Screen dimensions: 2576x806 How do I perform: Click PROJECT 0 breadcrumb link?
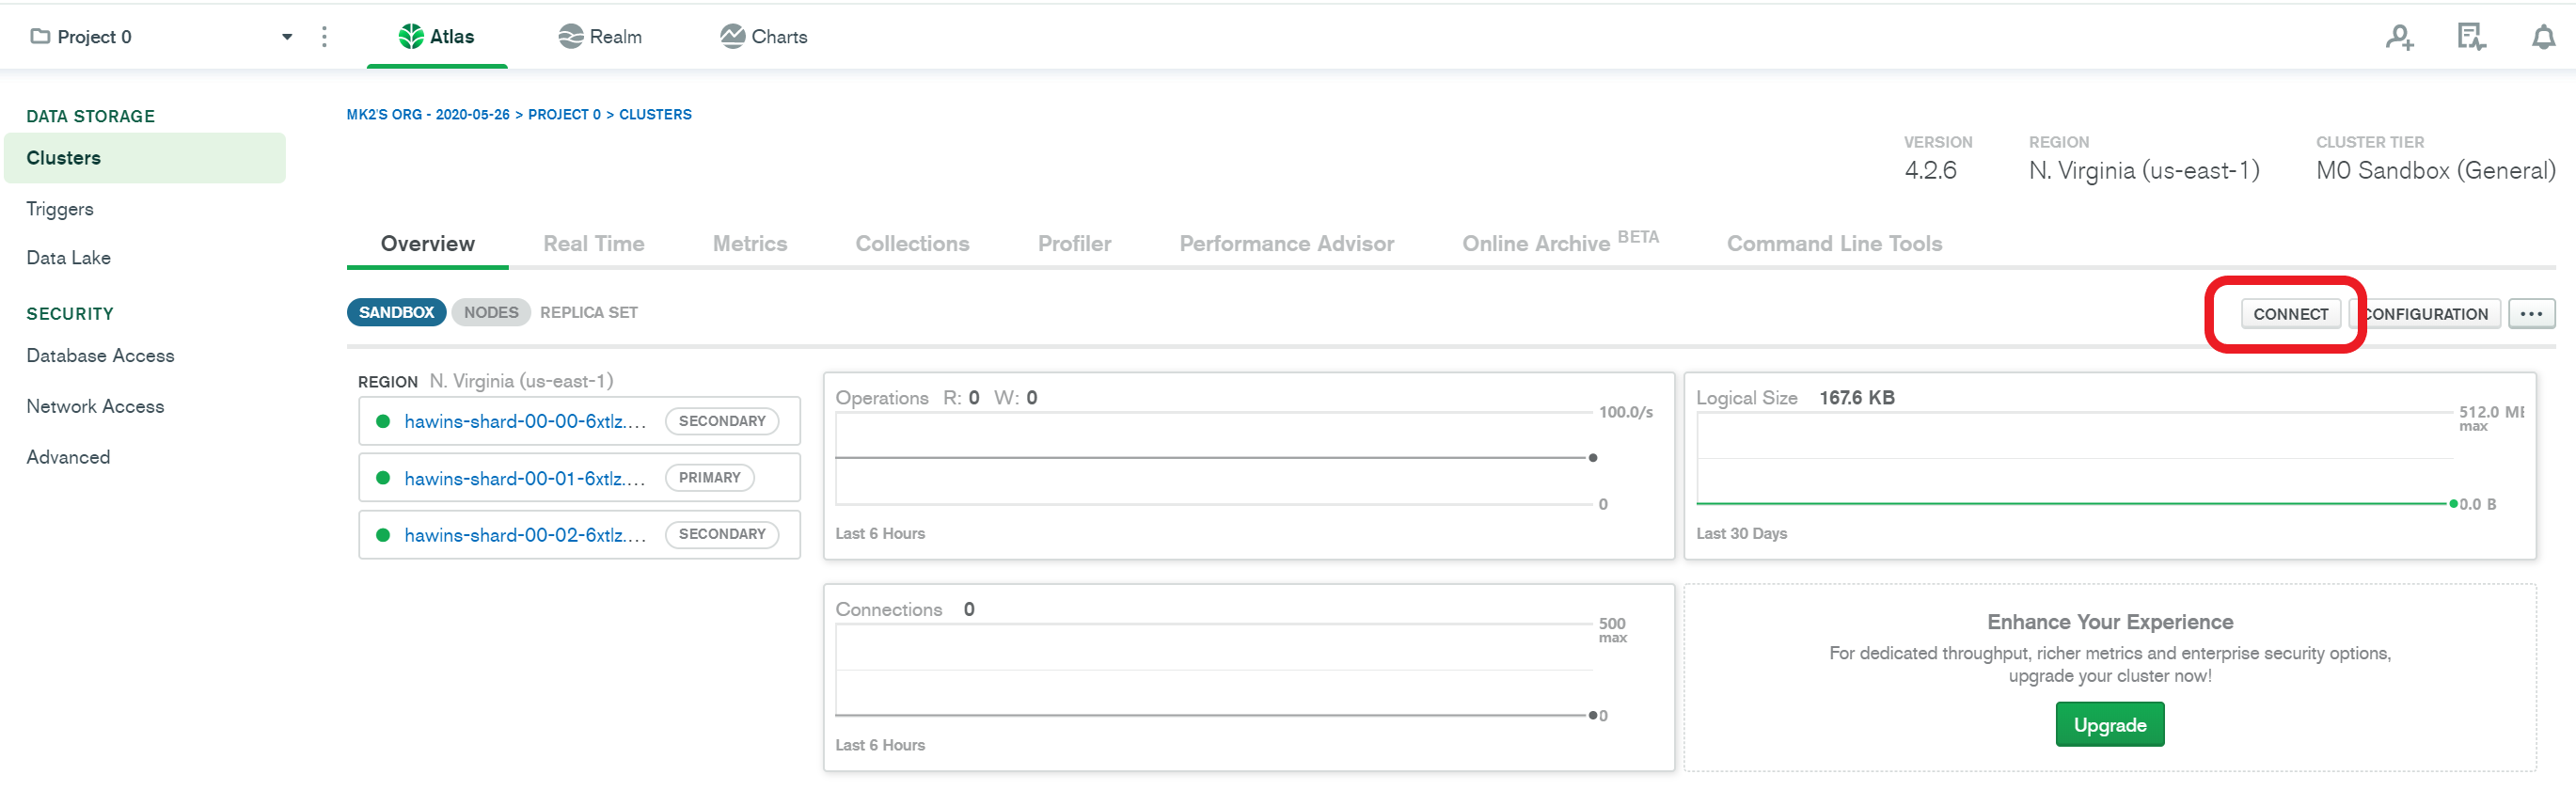(x=564, y=115)
